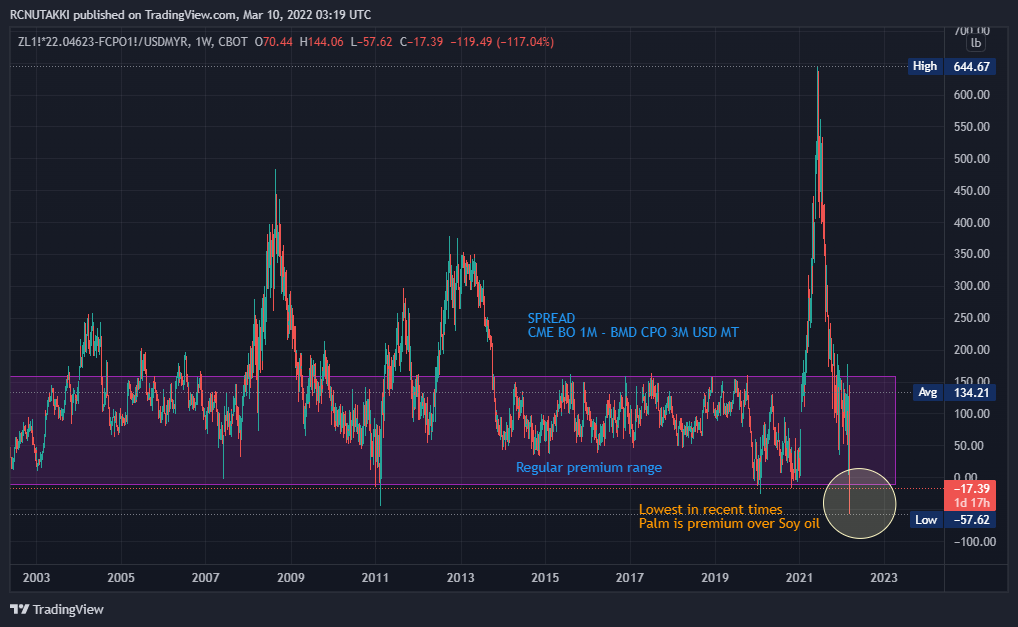Click the 350.00 price axis label
Viewport: 1018px width, 627px height.
[x=972, y=254]
